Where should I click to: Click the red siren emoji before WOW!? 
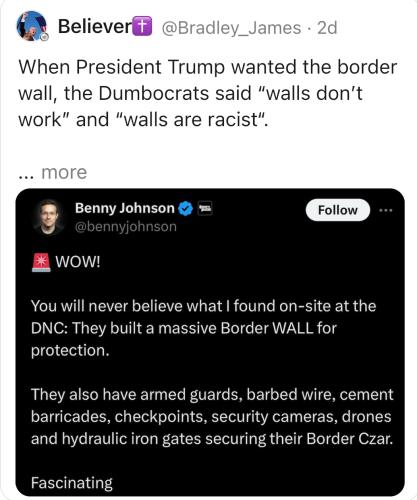41,262
